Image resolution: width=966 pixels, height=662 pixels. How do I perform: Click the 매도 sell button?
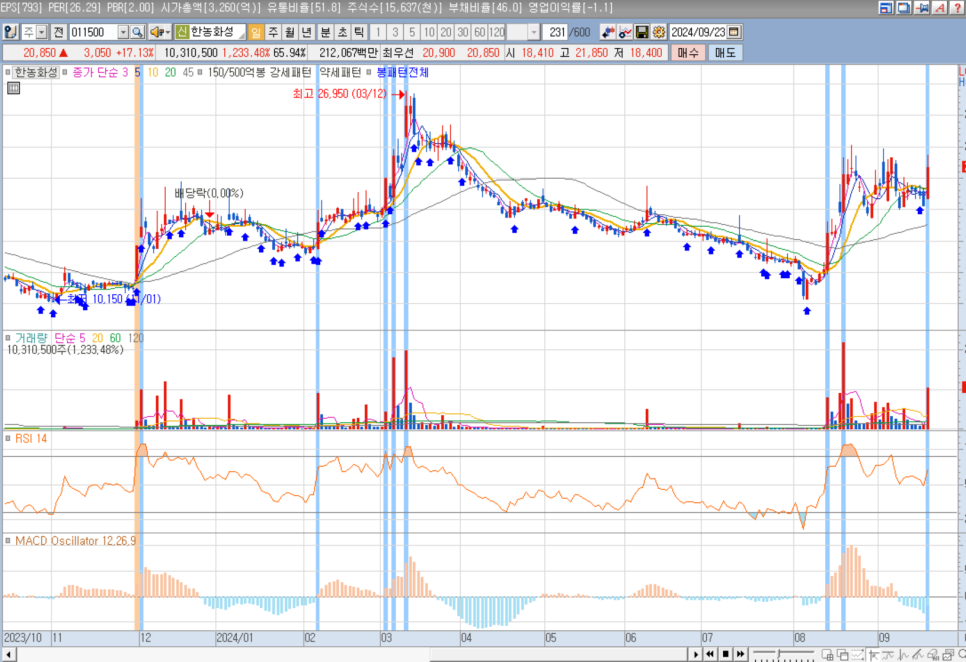[x=725, y=53]
